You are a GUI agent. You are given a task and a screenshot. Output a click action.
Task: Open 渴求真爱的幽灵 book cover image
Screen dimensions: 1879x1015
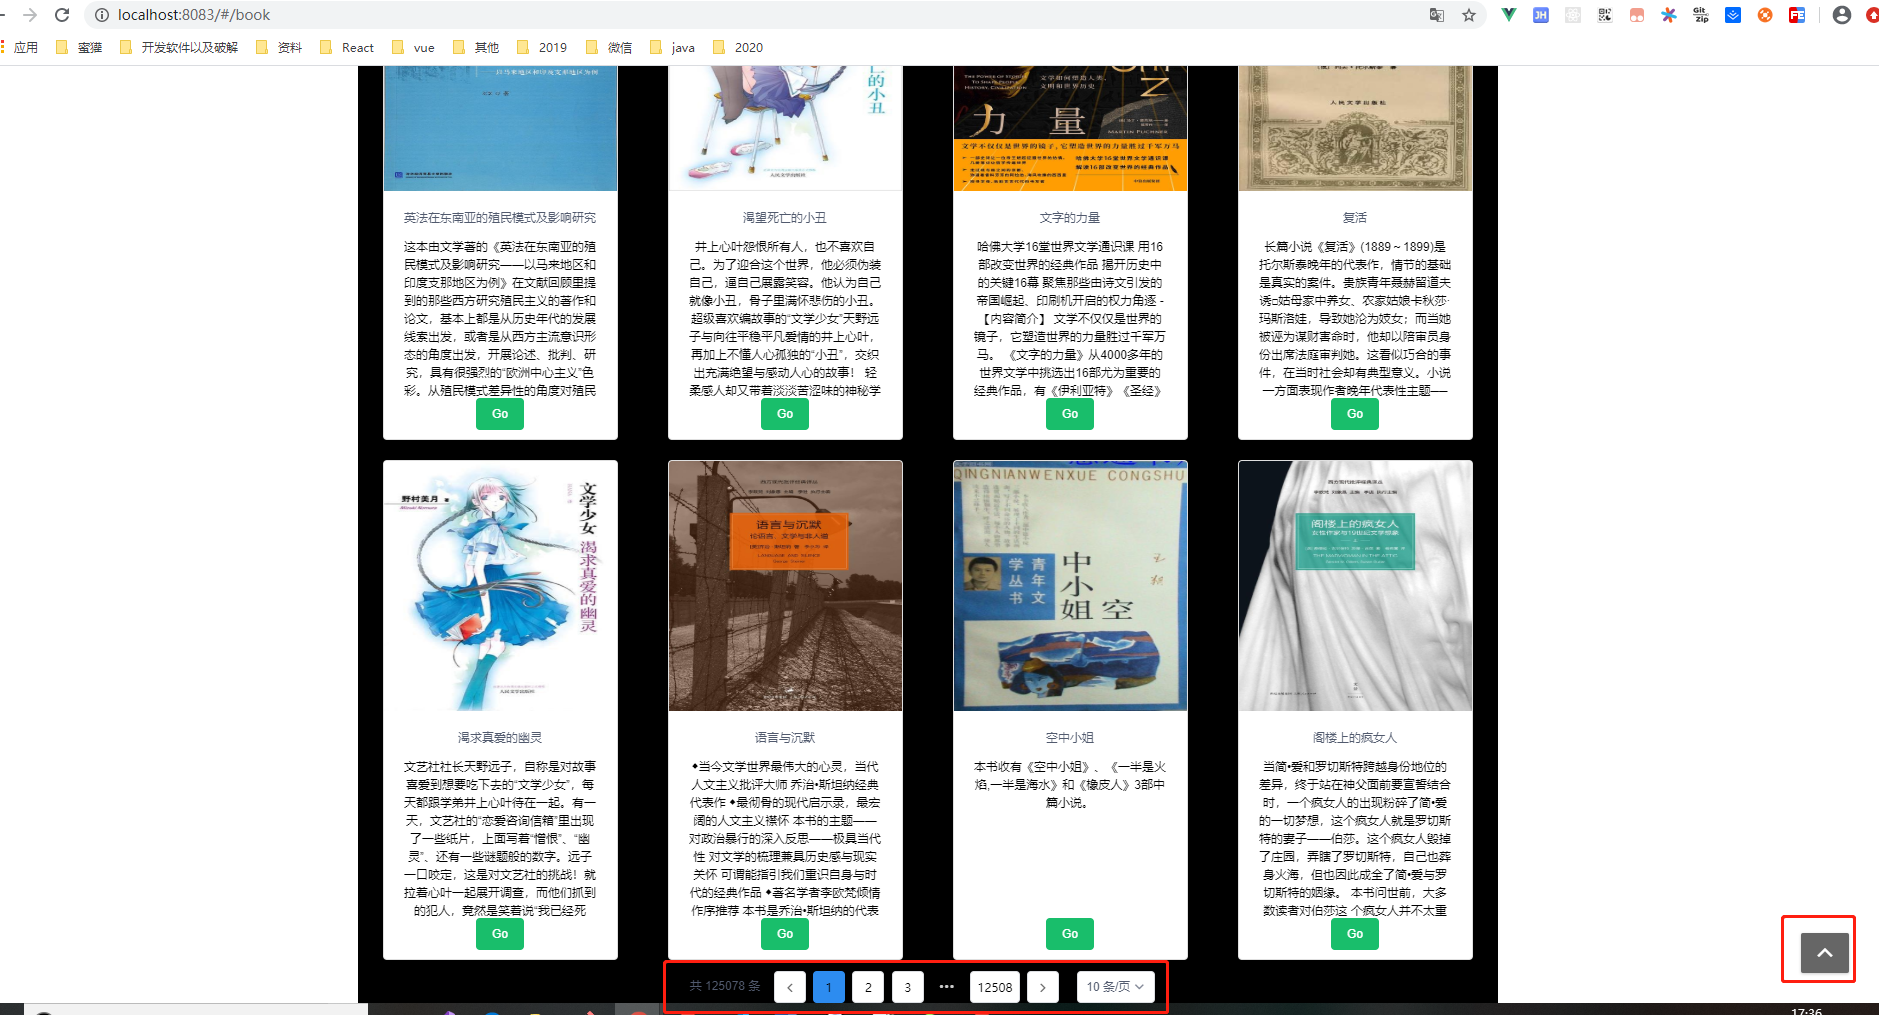(500, 586)
